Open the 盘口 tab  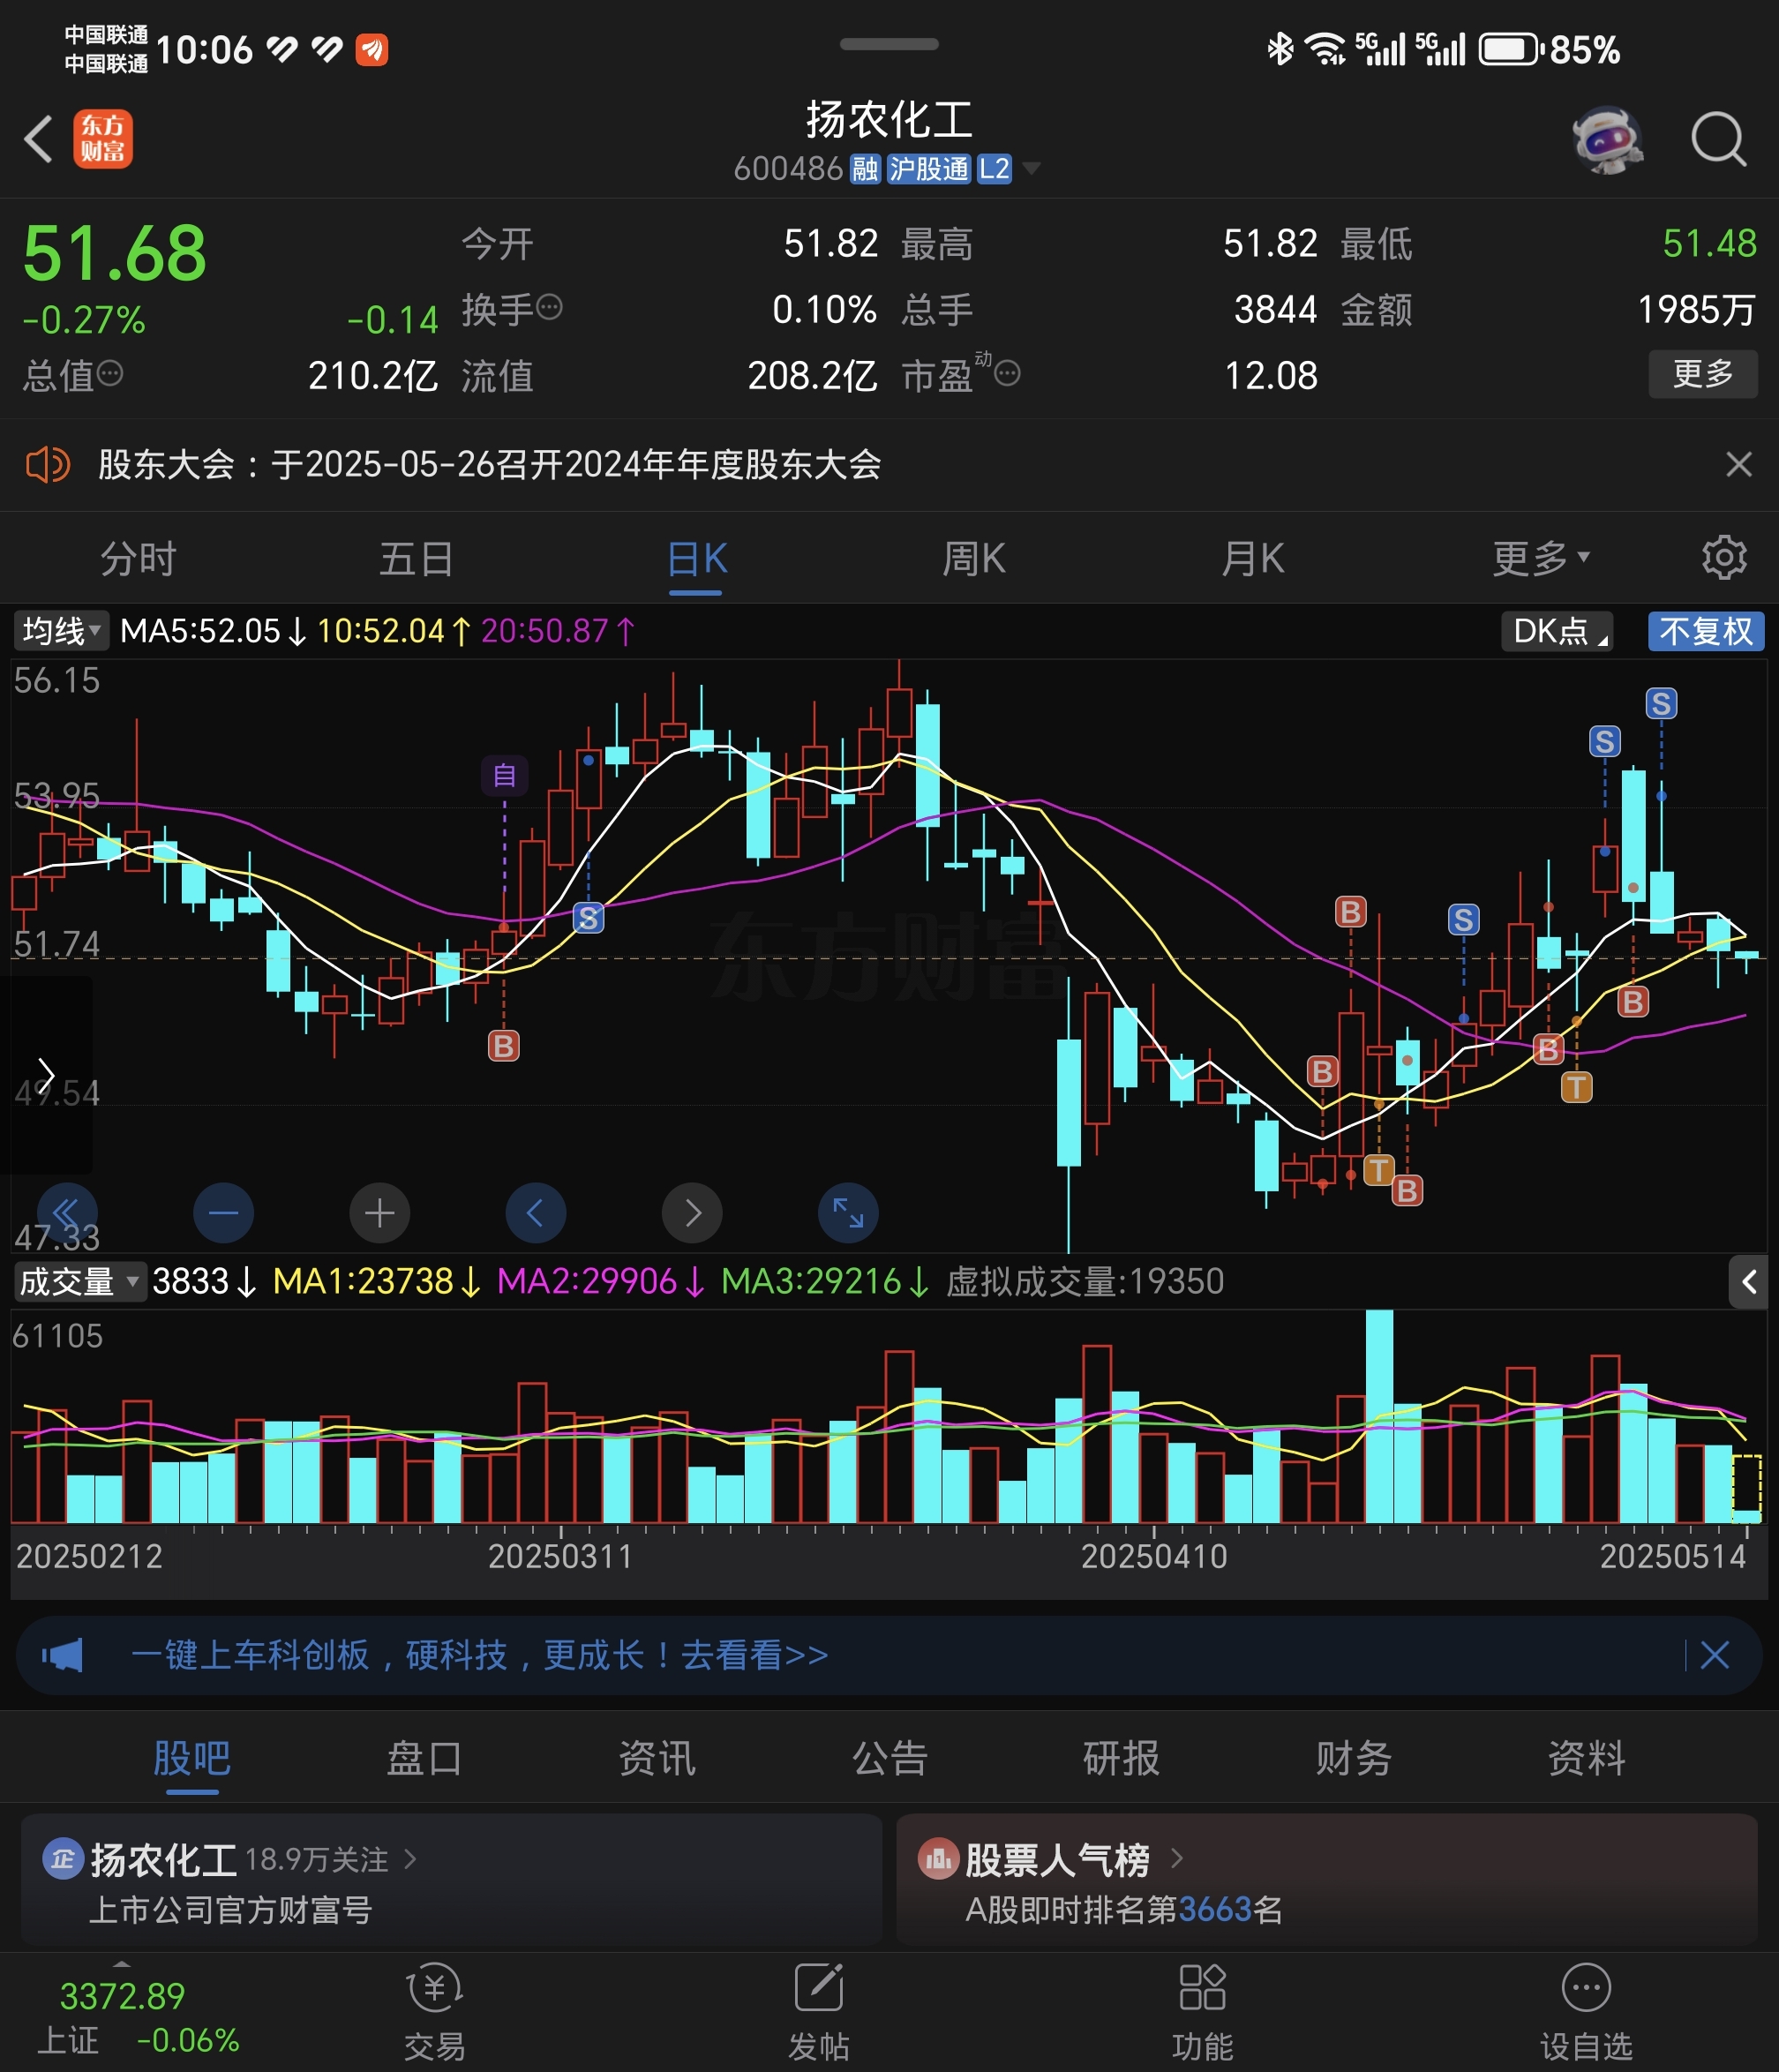click(424, 1758)
